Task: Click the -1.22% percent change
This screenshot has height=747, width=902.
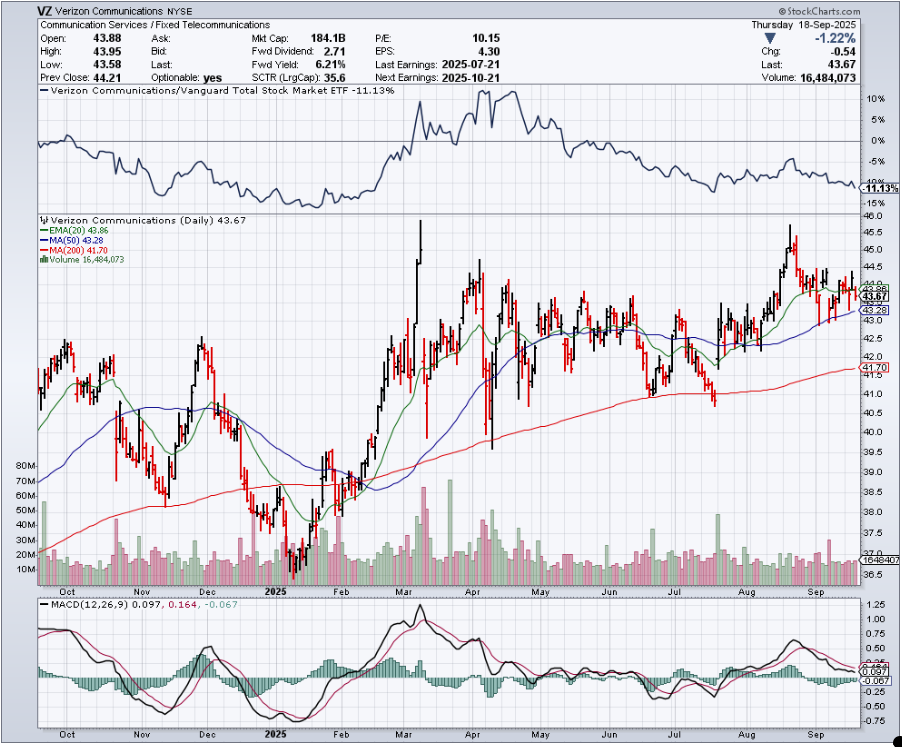Action: pos(835,39)
